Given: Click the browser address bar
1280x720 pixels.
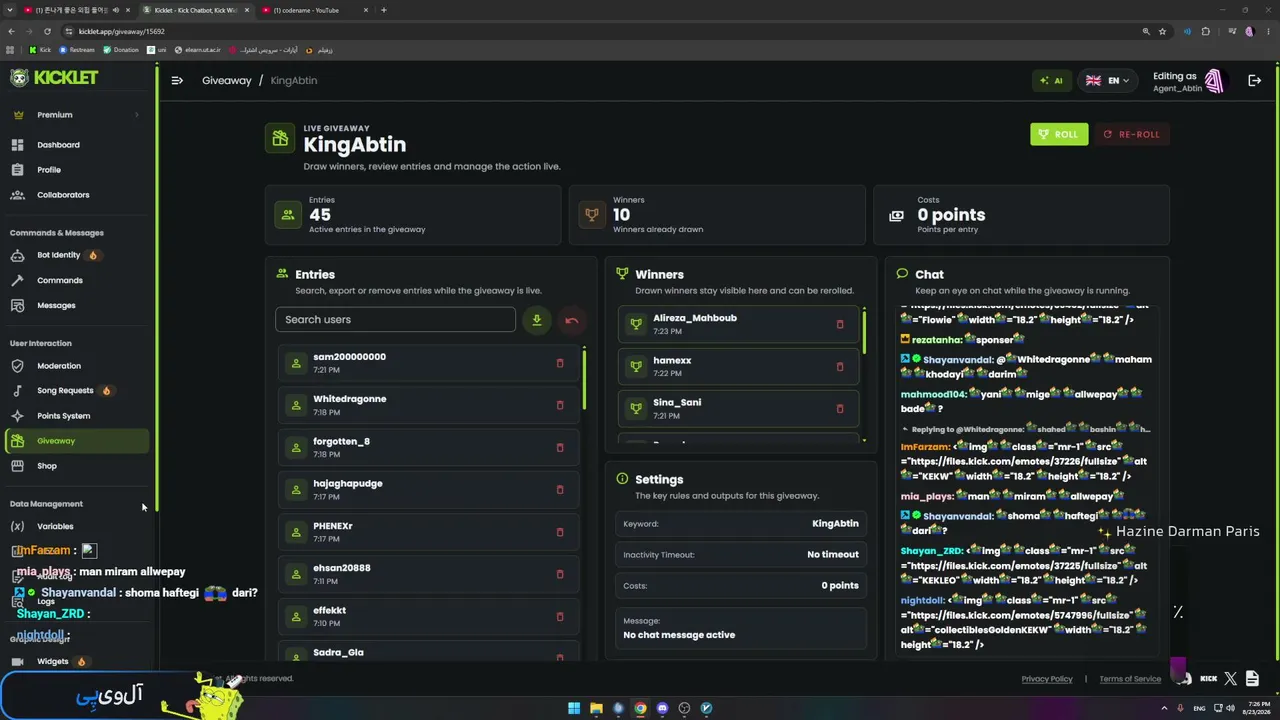Looking at the screenshot, I should click(x=600, y=31).
